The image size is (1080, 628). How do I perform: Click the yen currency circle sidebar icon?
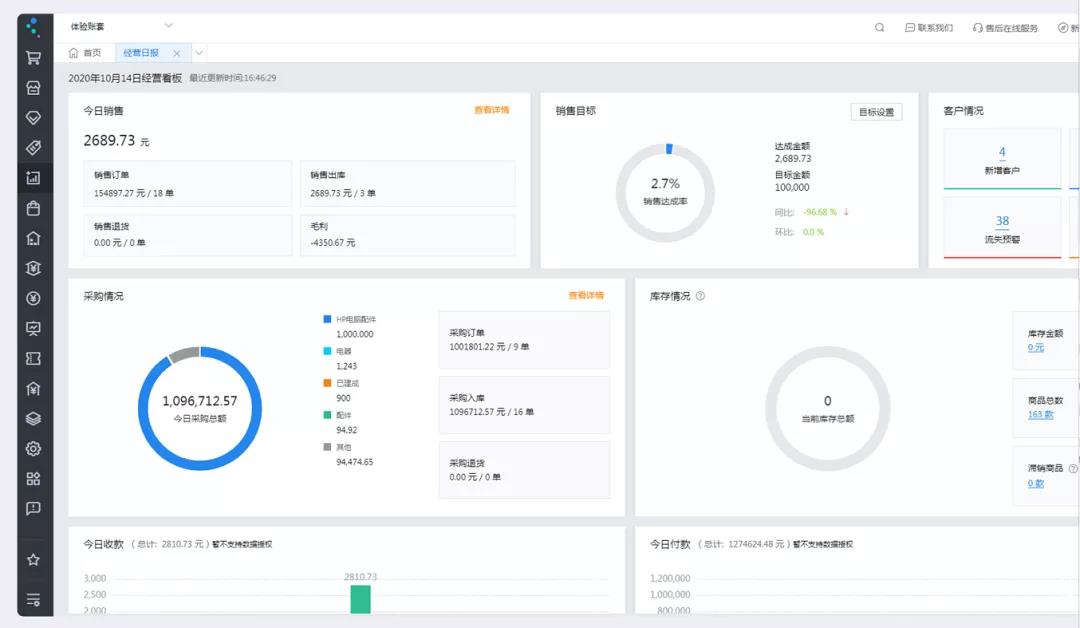(33, 298)
